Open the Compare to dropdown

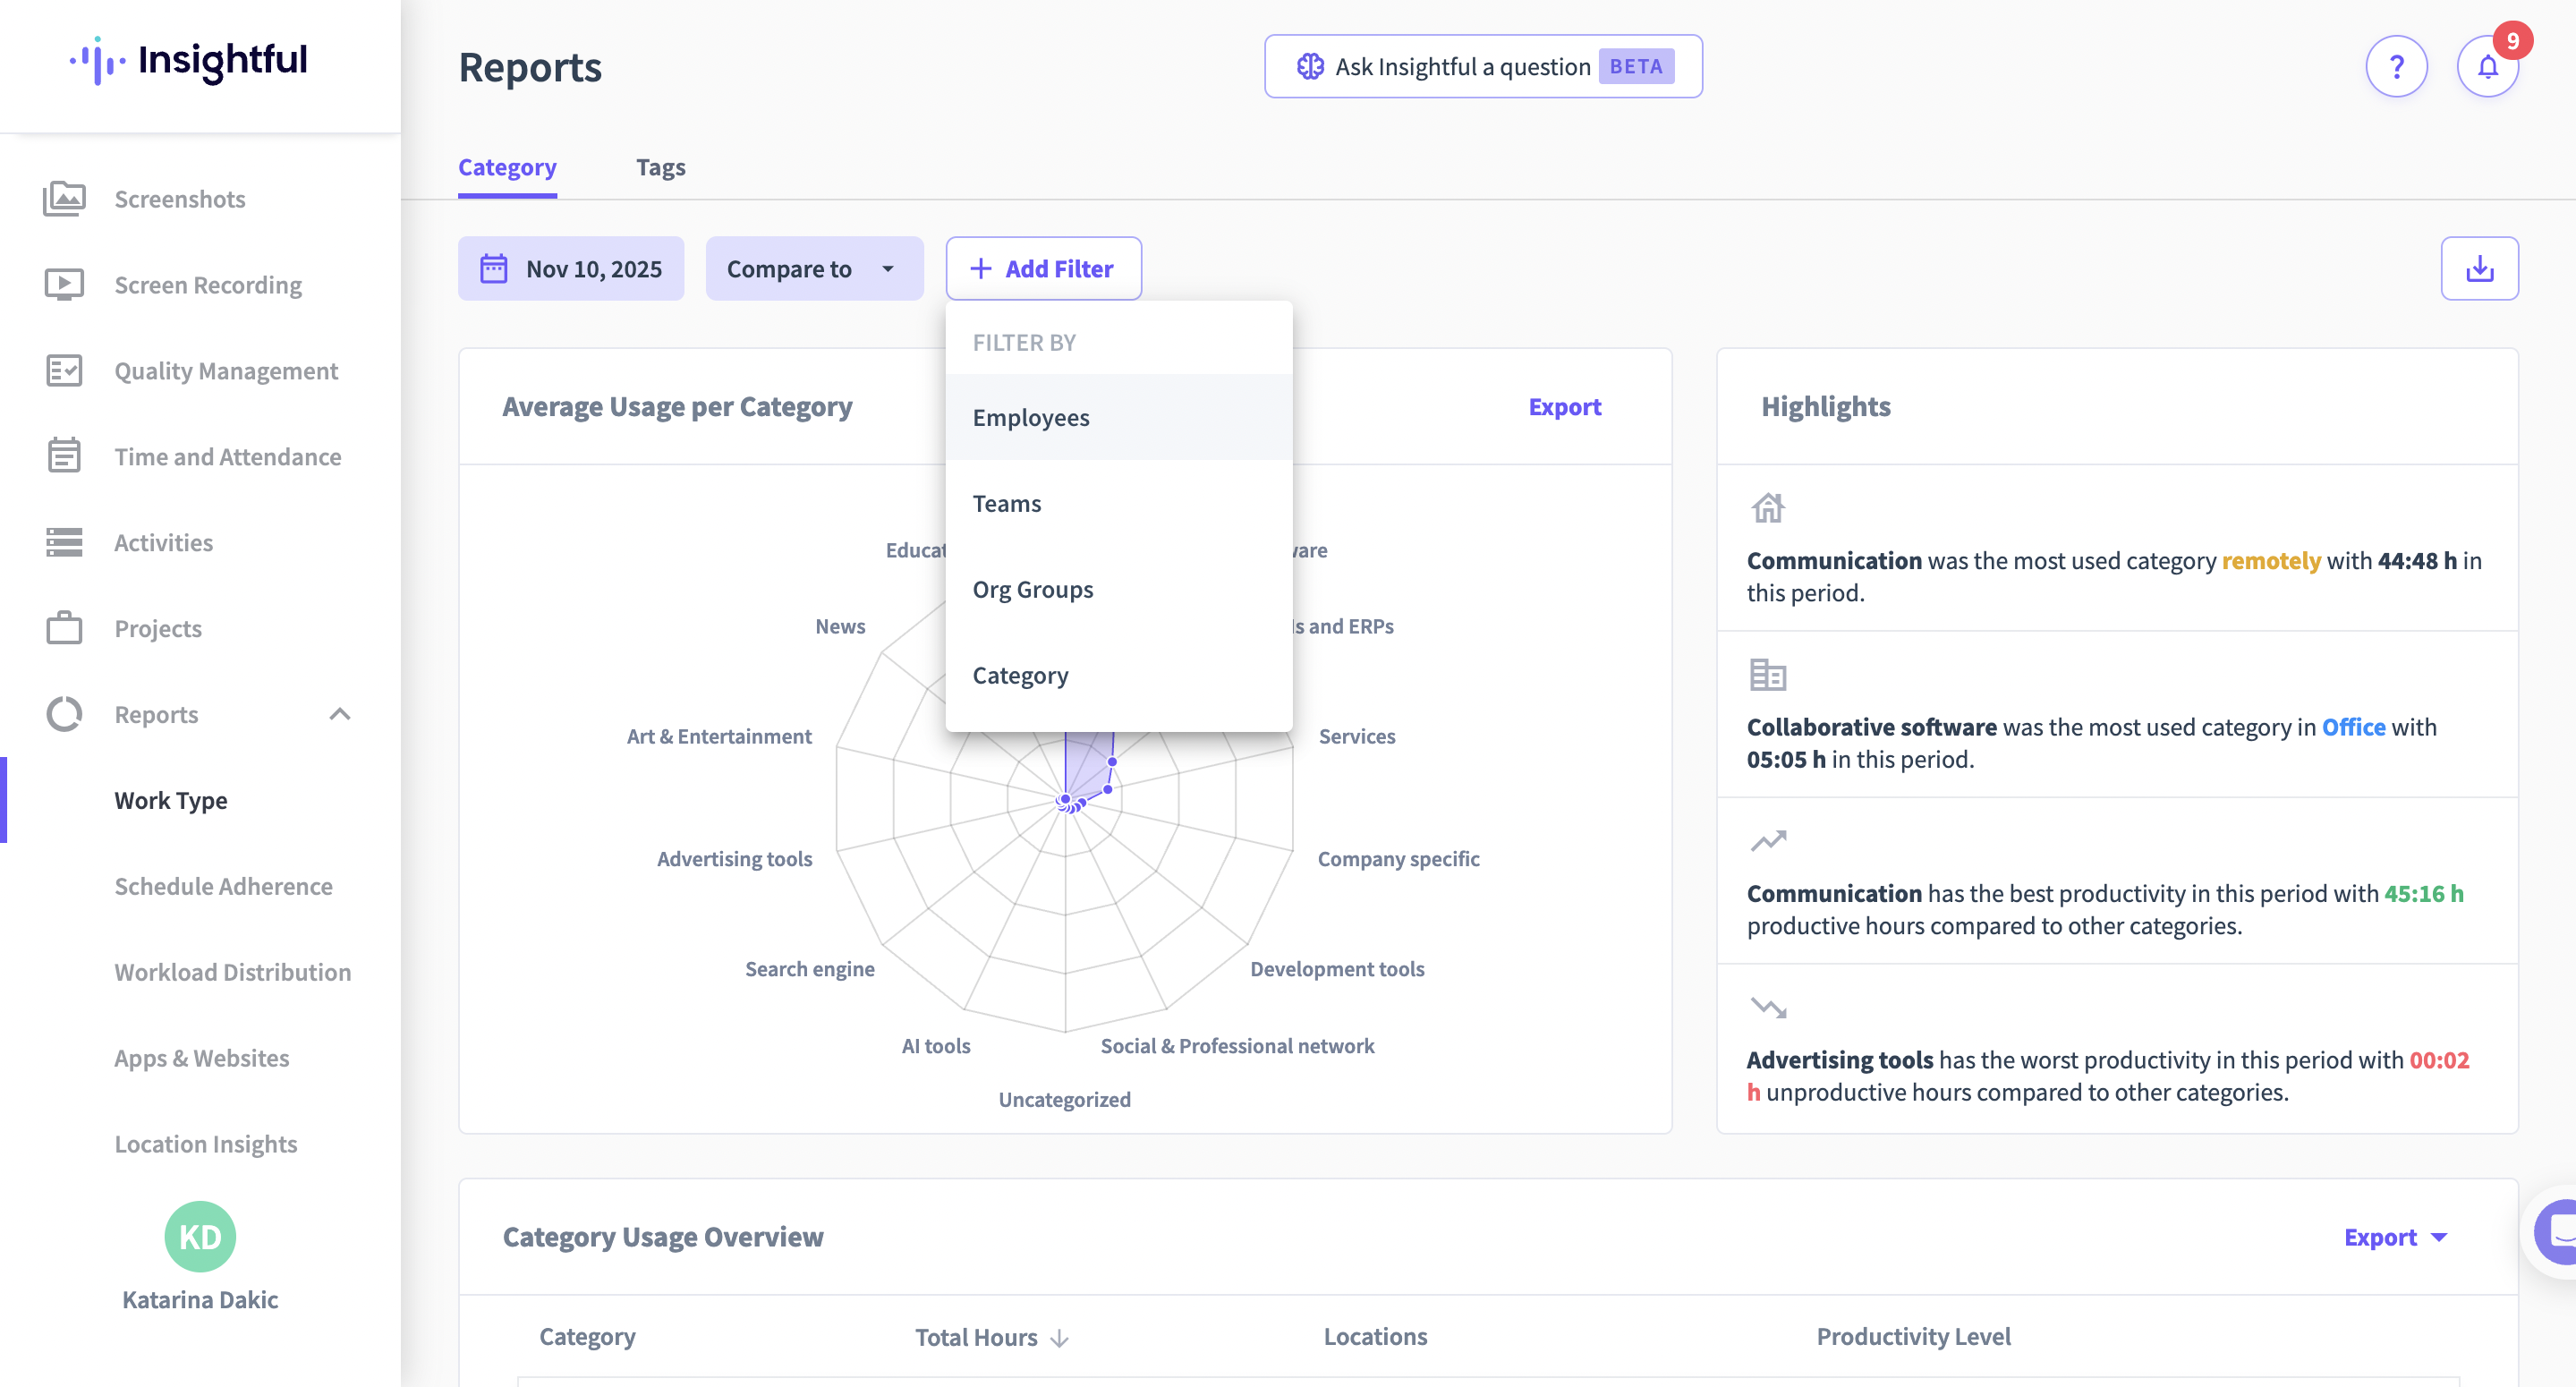point(814,268)
